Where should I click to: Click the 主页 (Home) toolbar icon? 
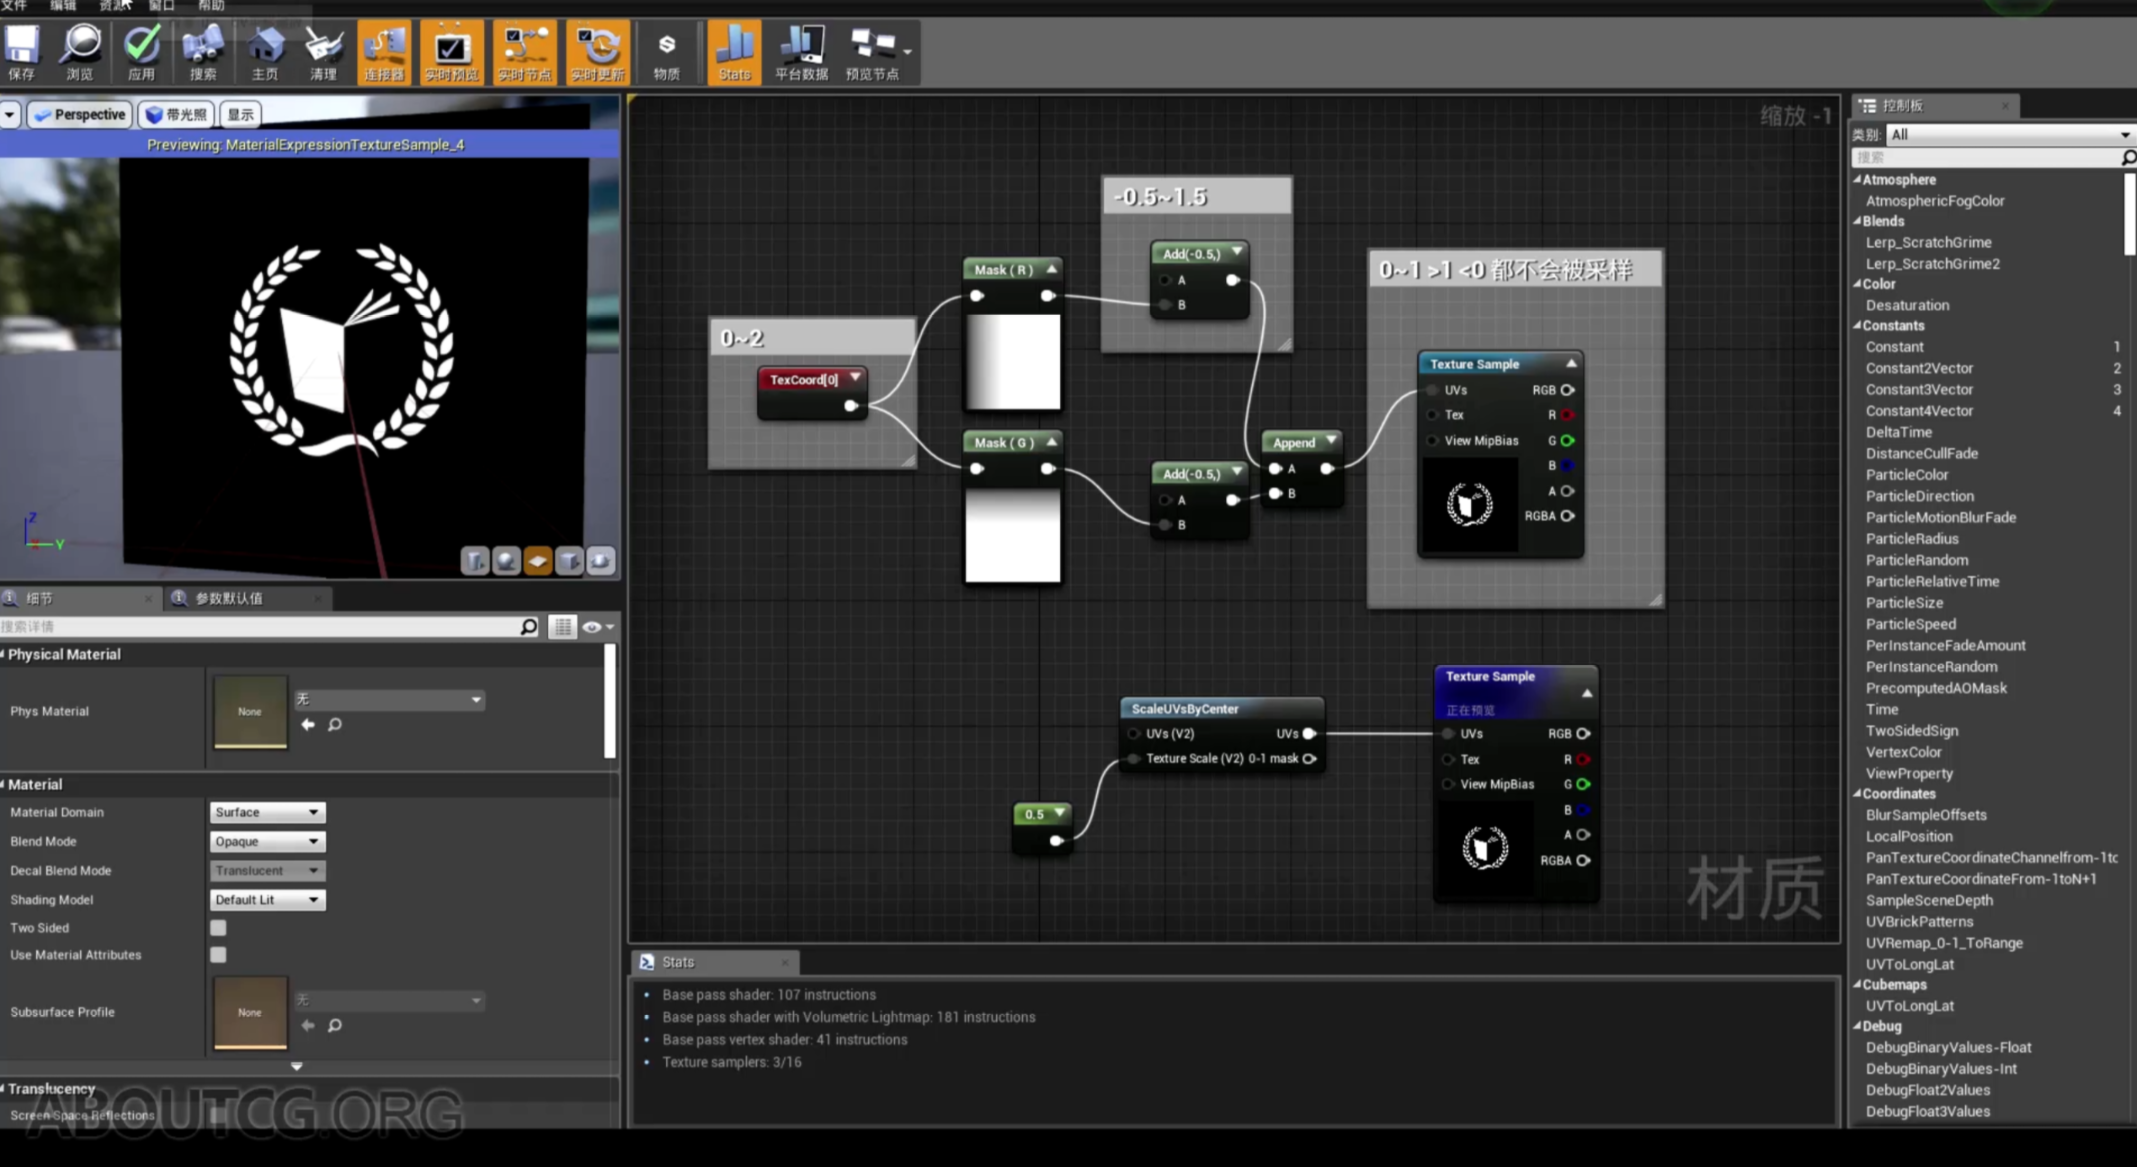[264, 52]
